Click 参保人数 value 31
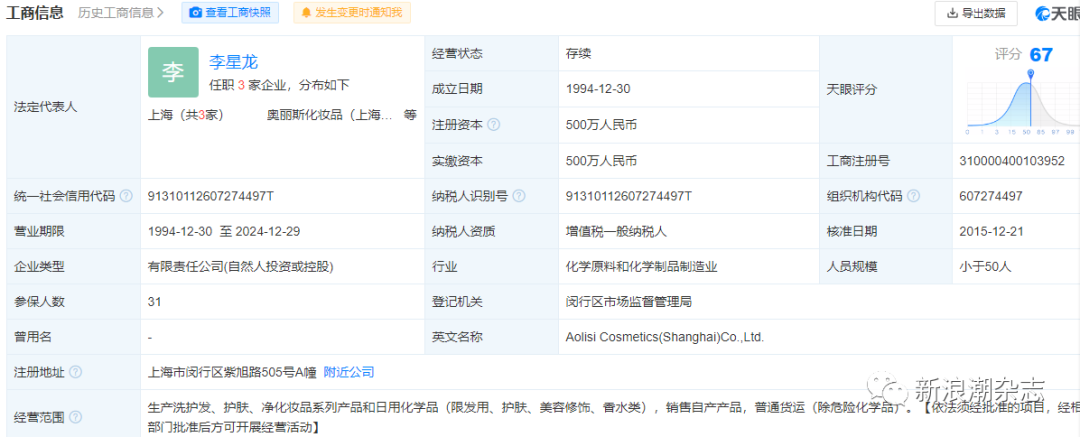This screenshot has height=437, width=1080. 154,301
